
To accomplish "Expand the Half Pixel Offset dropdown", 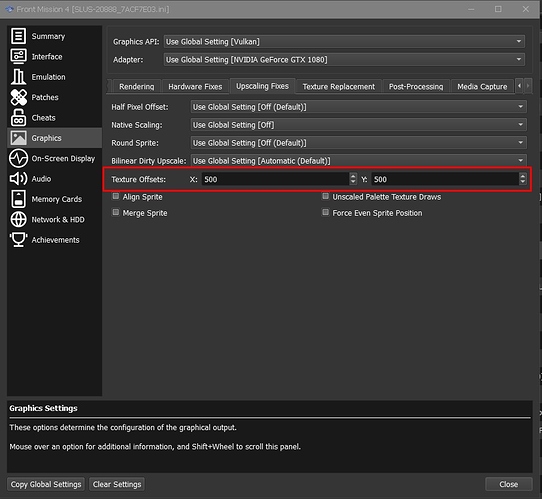I will coord(358,107).
